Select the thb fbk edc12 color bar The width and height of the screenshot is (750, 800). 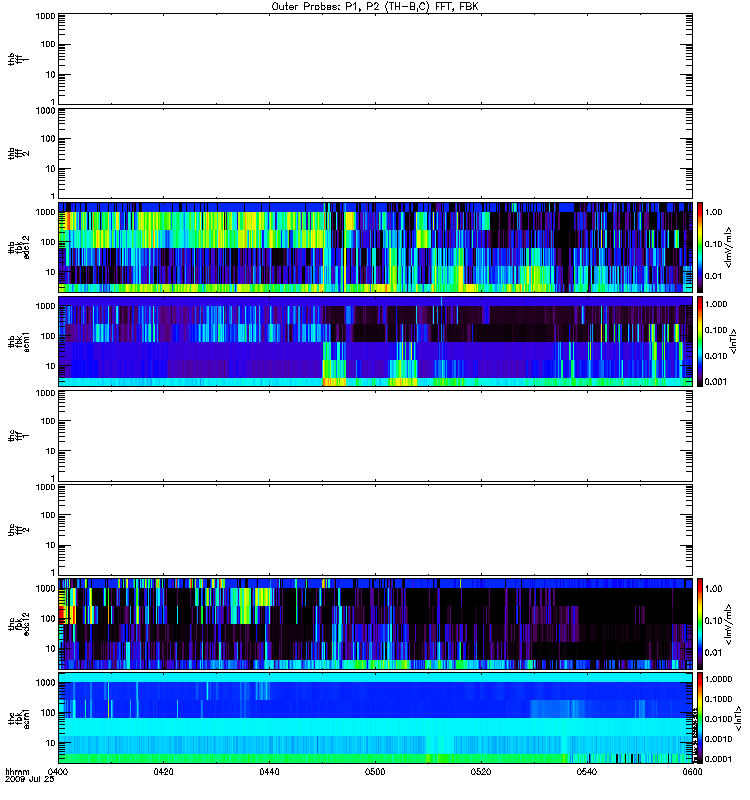700,247
